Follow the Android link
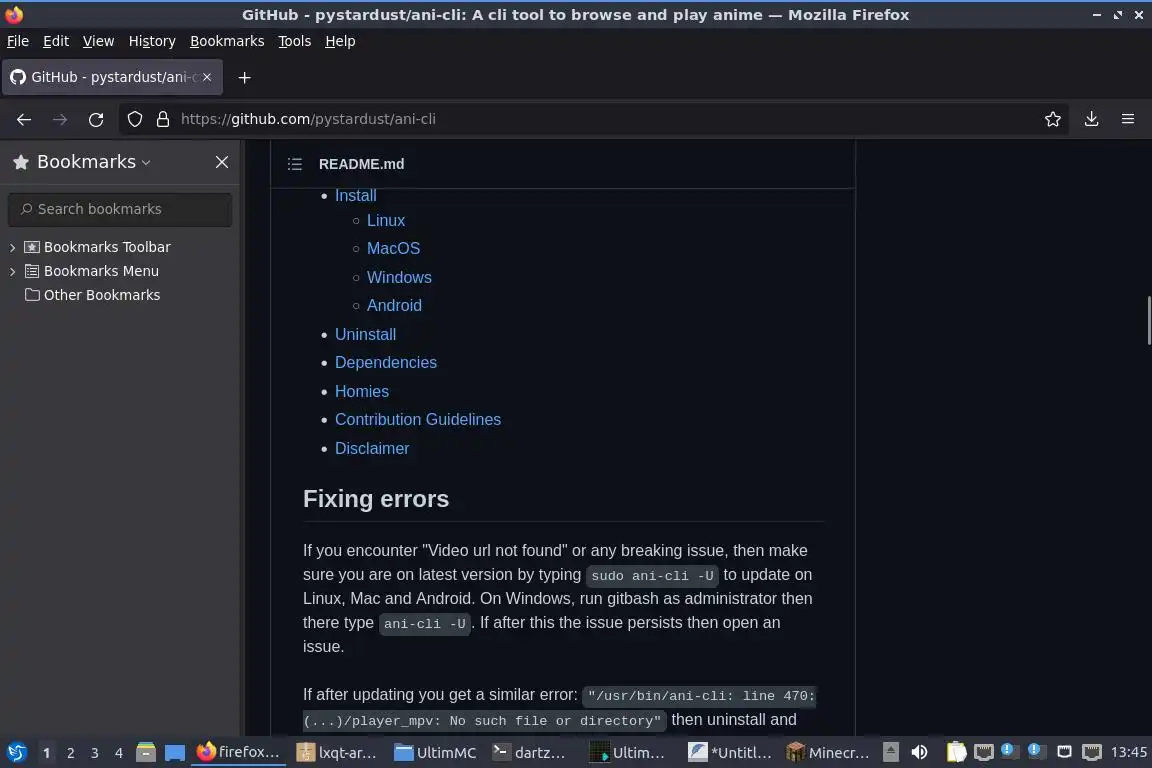Viewport: 1152px width, 768px height. (394, 305)
